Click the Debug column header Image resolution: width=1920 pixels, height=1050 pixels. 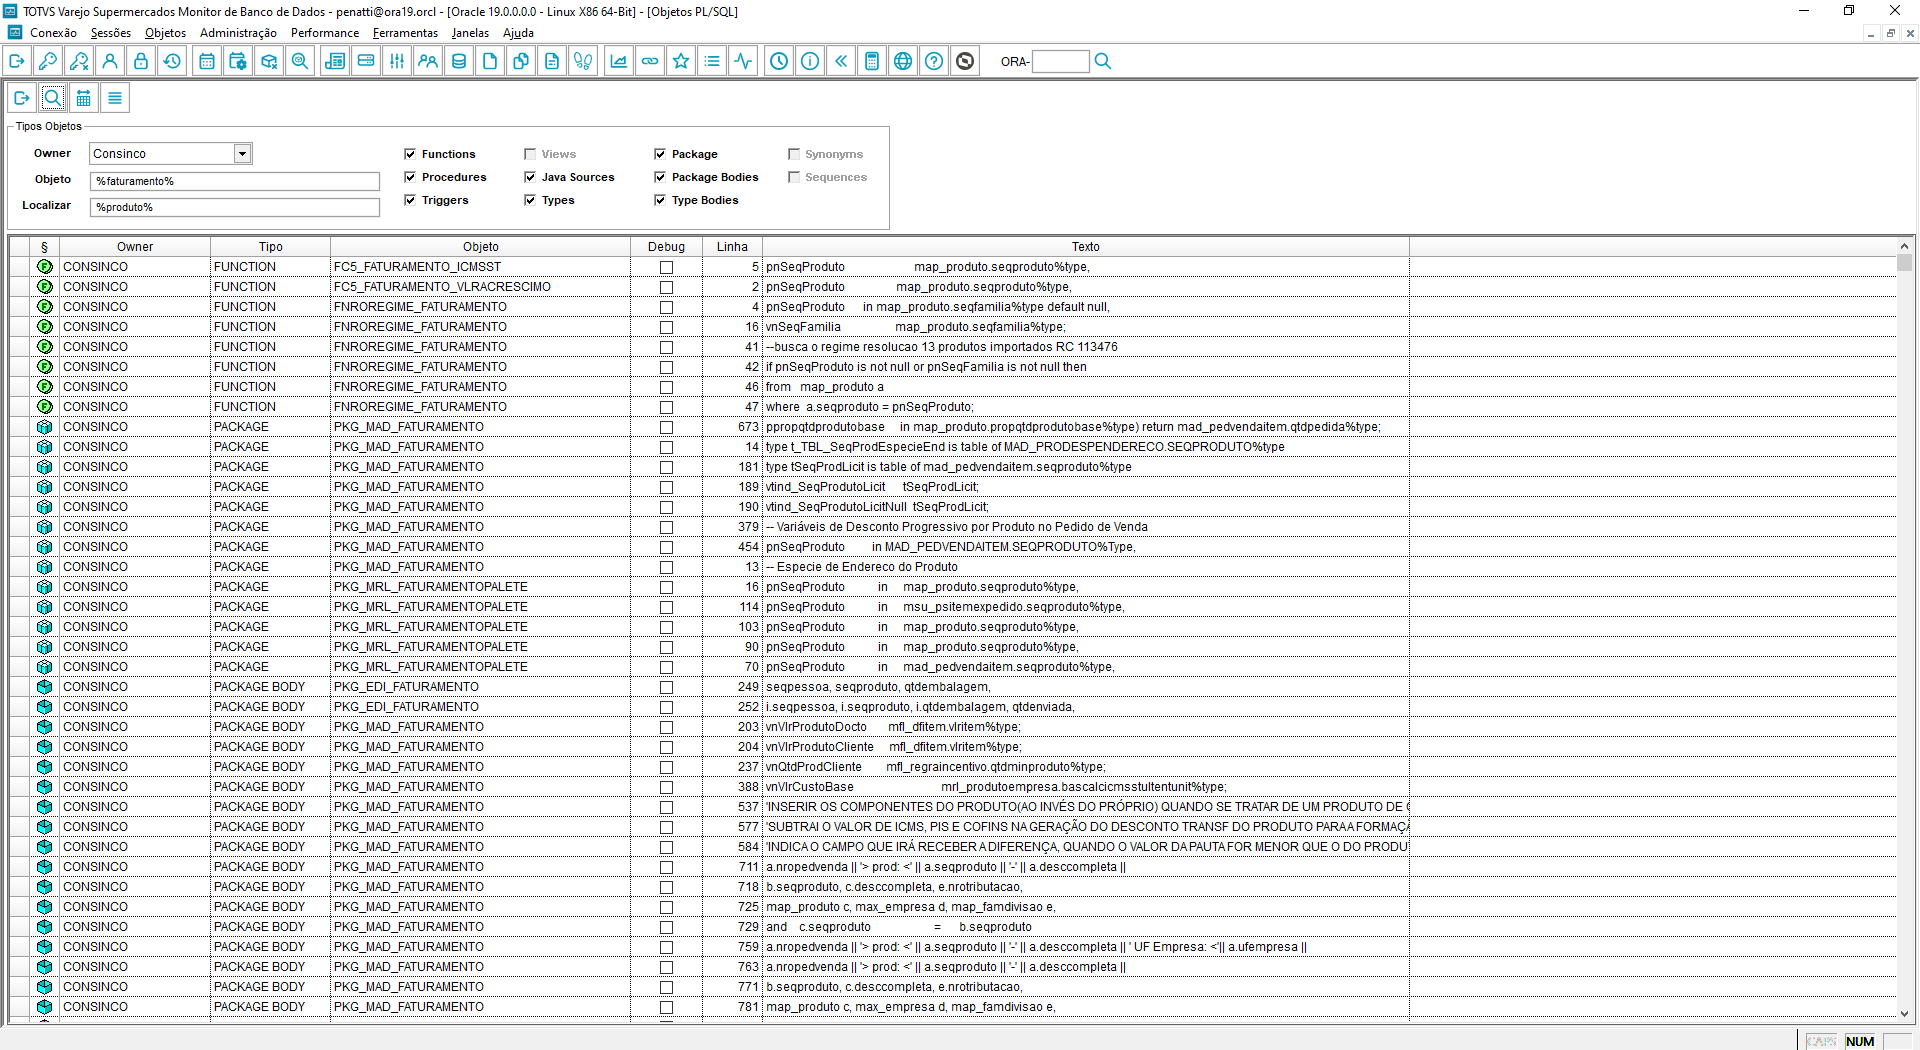click(x=667, y=247)
